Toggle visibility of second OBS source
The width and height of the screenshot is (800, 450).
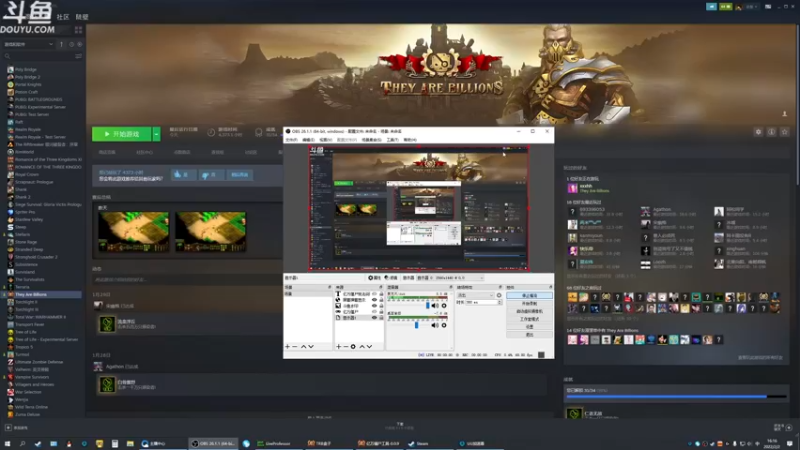click(374, 299)
